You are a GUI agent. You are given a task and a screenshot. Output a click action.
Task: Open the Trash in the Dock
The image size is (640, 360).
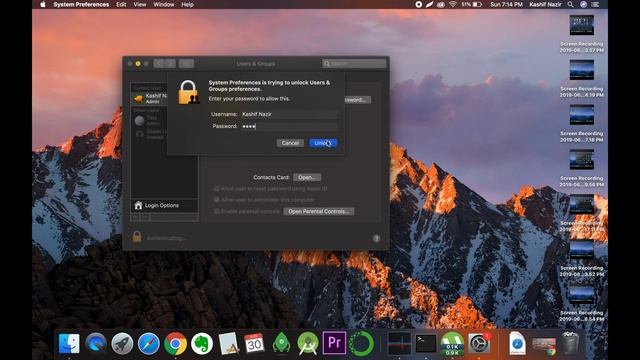[570, 343]
